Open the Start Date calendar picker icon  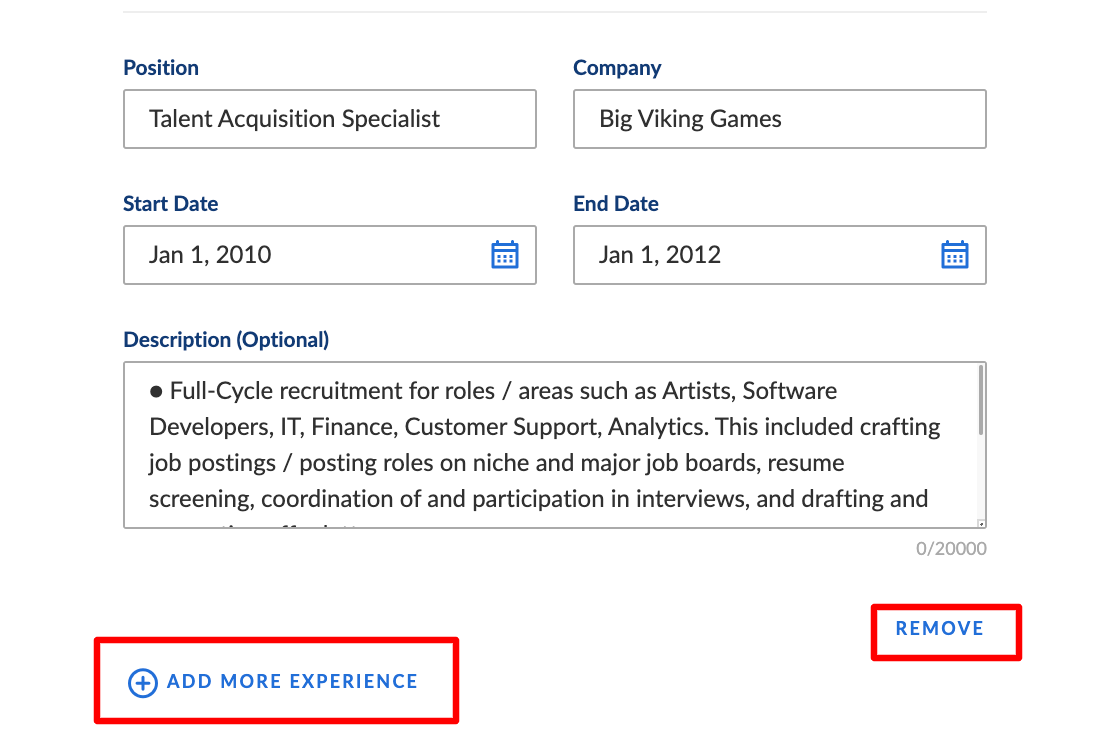tap(504, 255)
